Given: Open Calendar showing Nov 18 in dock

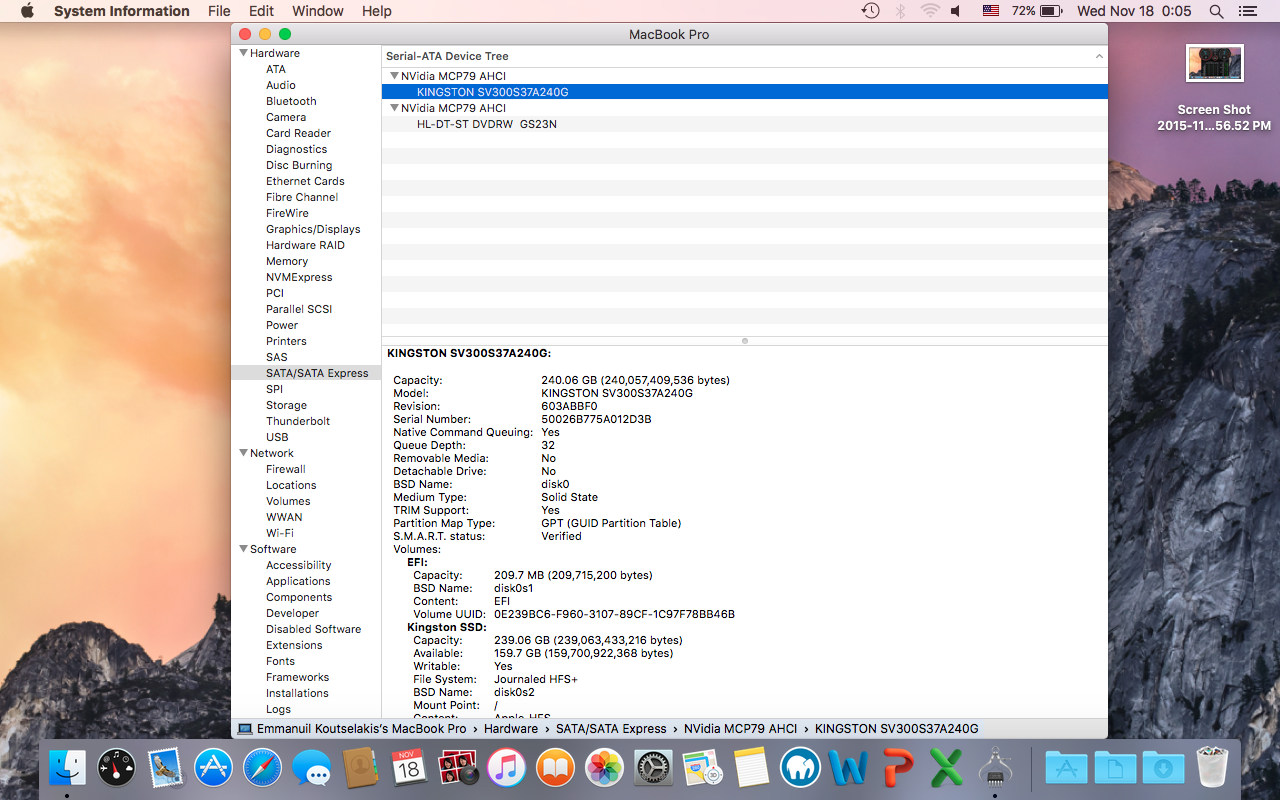Looking at the screenshot, I should (409, 768).
